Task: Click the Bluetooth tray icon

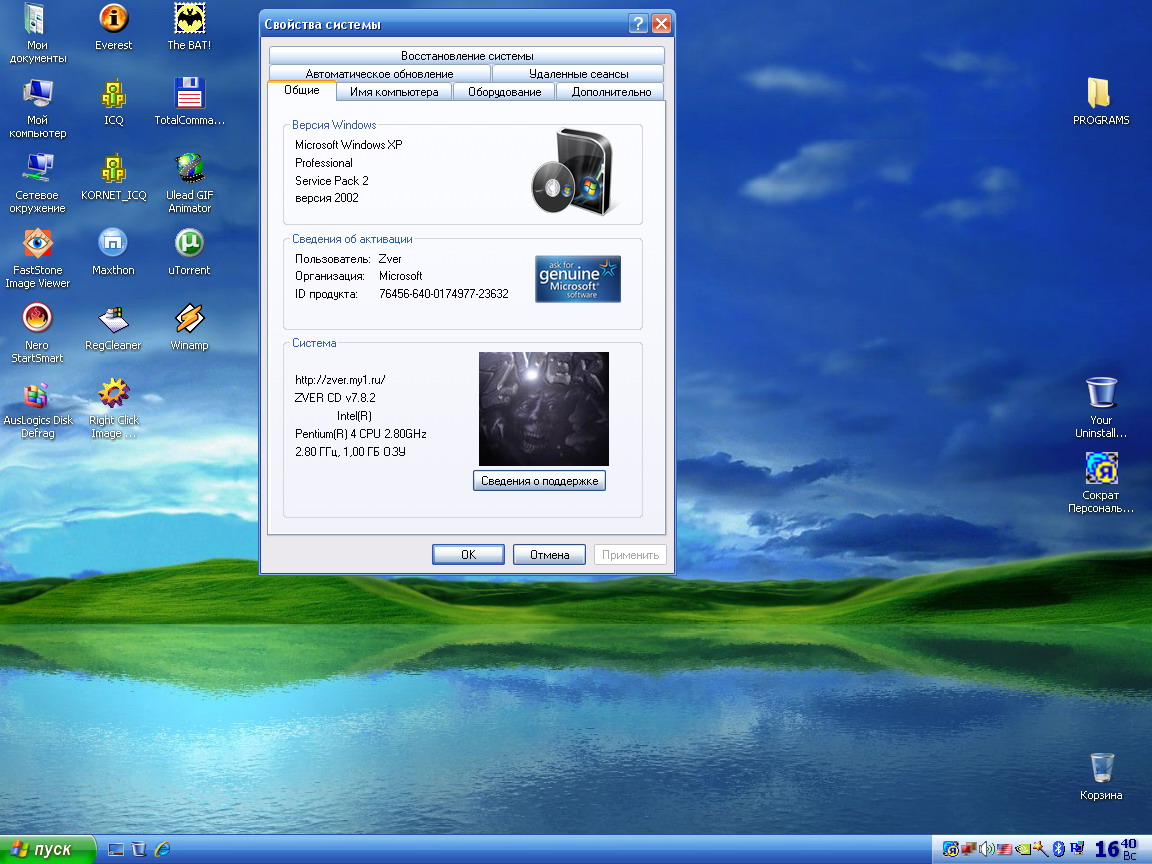Action: (x=1059, y=849)
